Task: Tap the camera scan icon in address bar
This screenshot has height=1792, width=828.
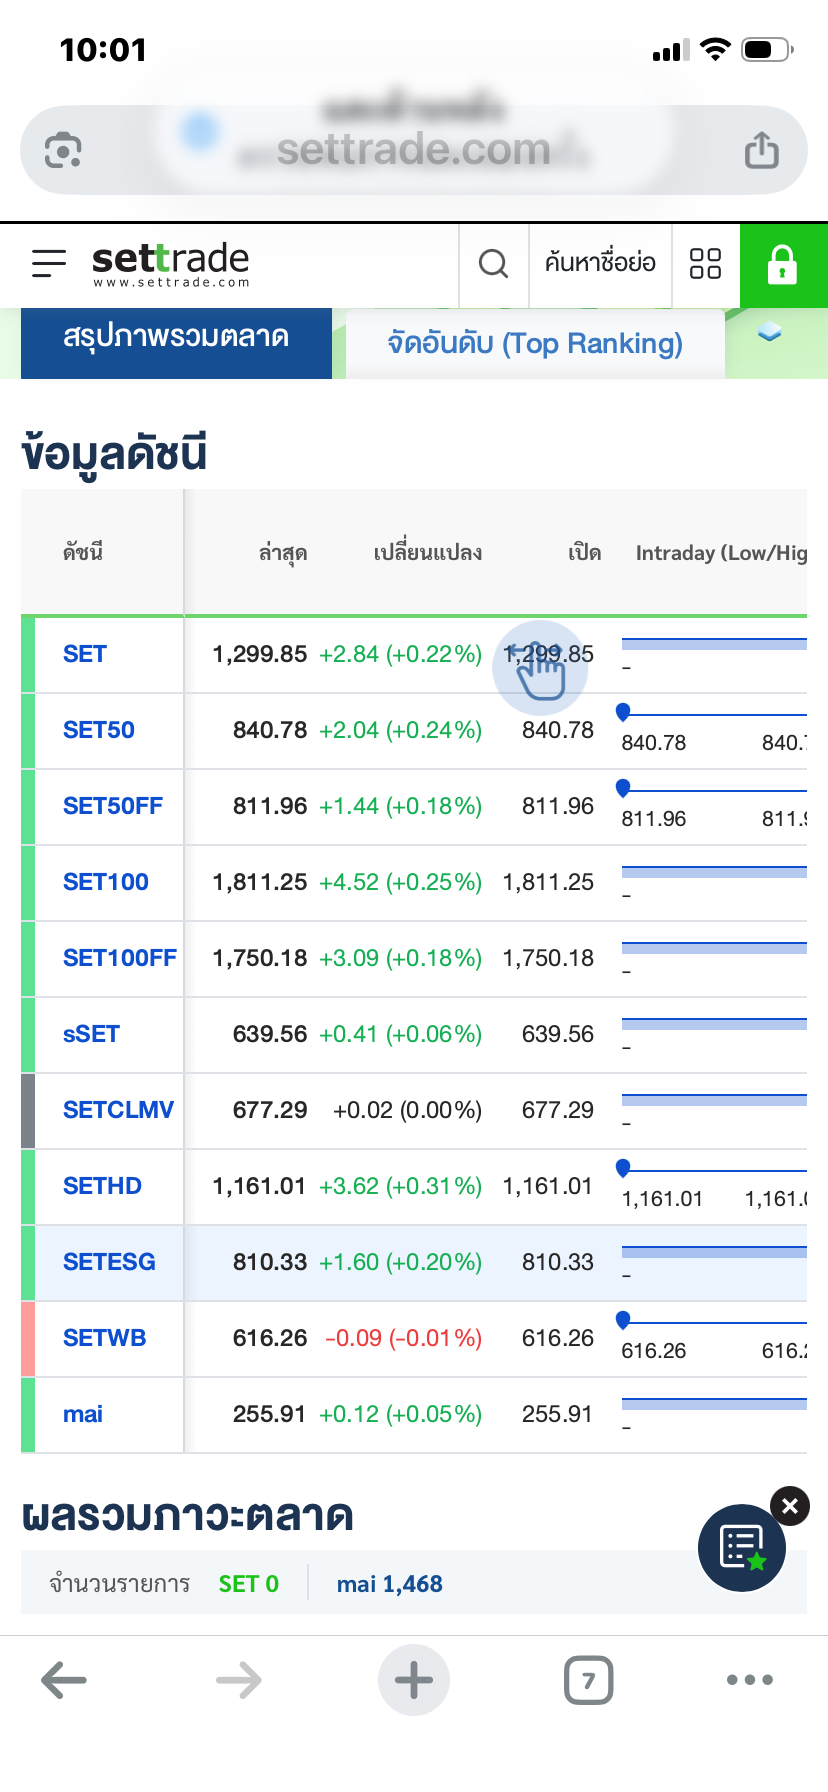Action: pyautogui.click(x=63, y=151)
